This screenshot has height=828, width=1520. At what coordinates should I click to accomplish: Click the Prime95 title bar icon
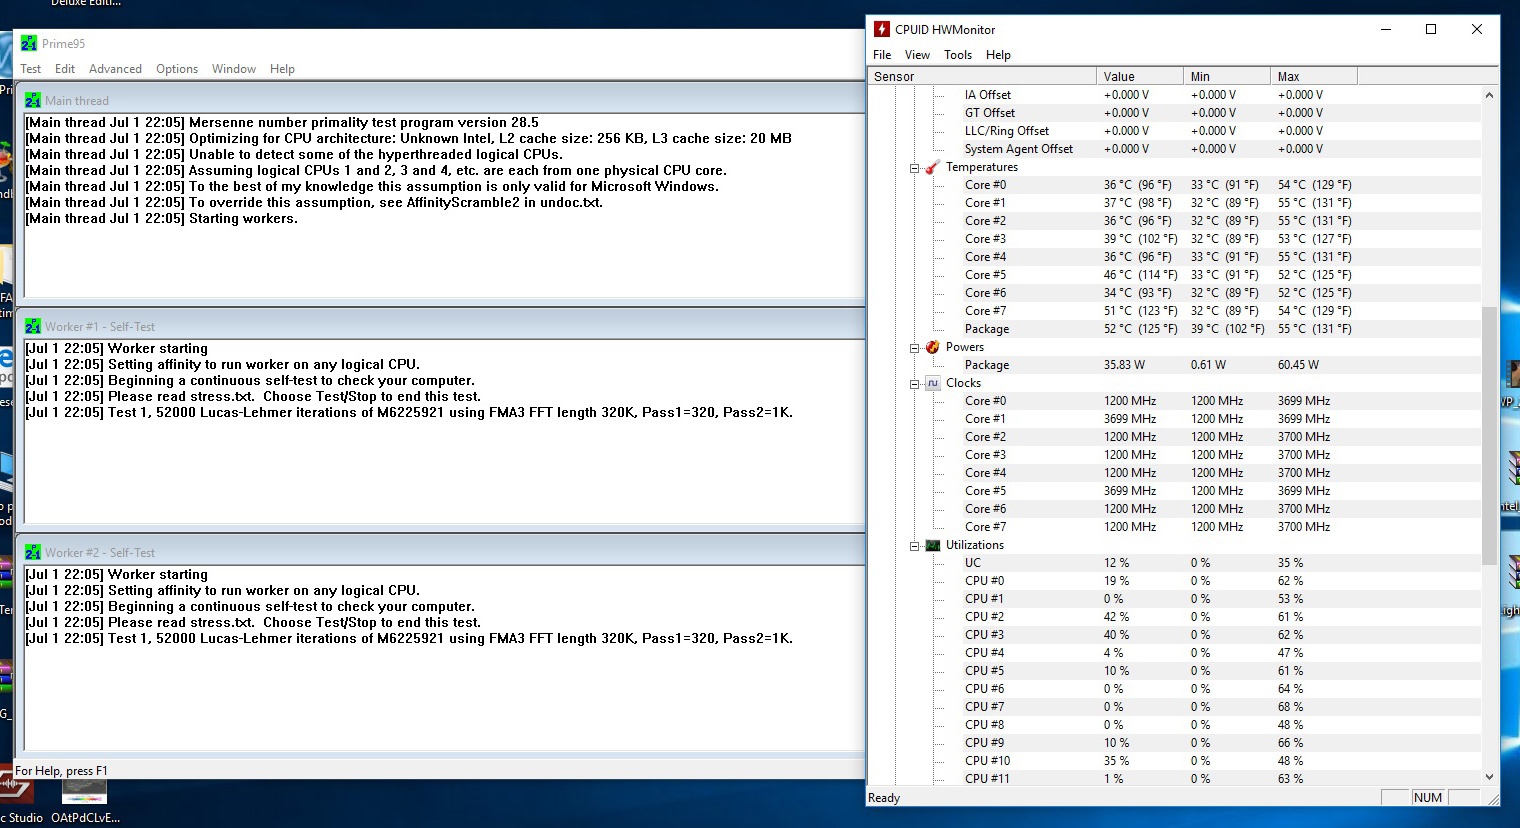(x=29, y=43)
